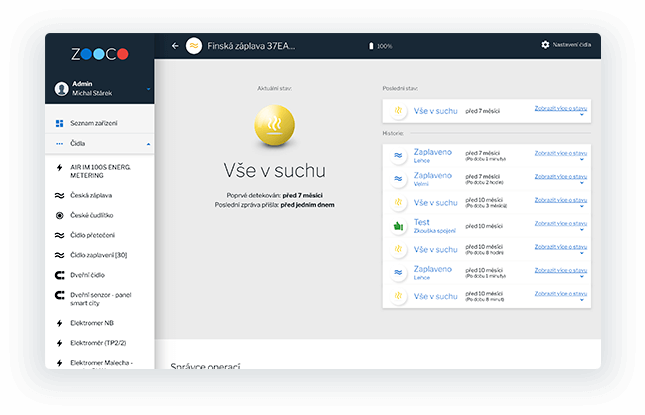Click the lightning icon for Elektromer NB
Image resolution: width=645 pixels, height=415 pixels.
[x=60, y=323]
